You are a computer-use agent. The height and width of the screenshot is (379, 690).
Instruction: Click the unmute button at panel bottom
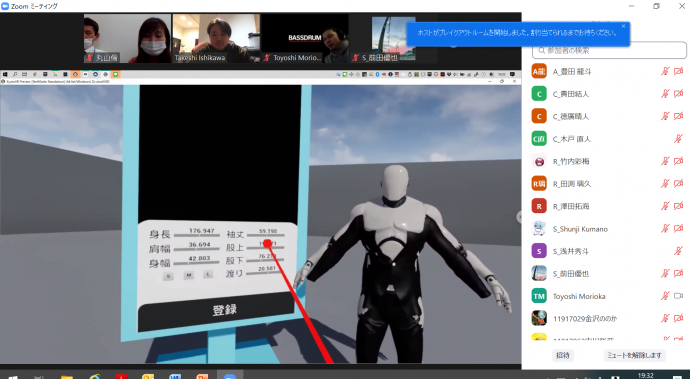tap(634, 355)
